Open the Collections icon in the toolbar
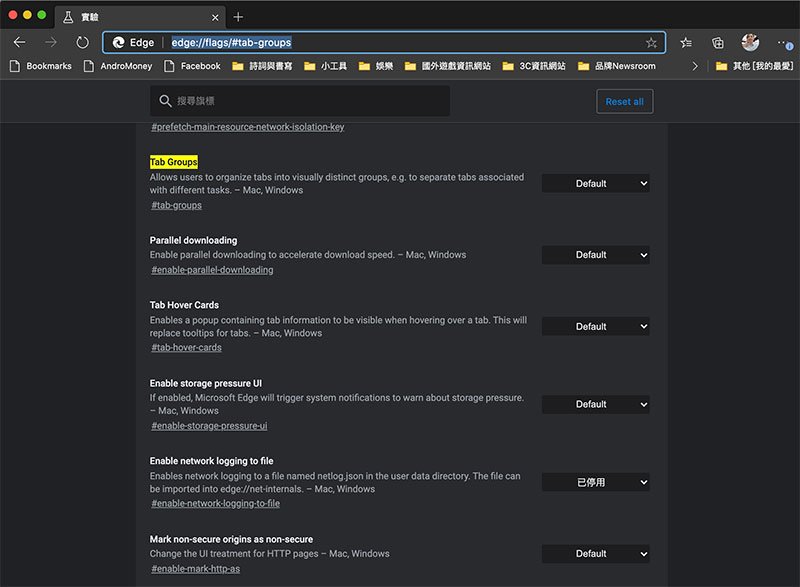Screen dimensions: 800x587 [718, 43]
